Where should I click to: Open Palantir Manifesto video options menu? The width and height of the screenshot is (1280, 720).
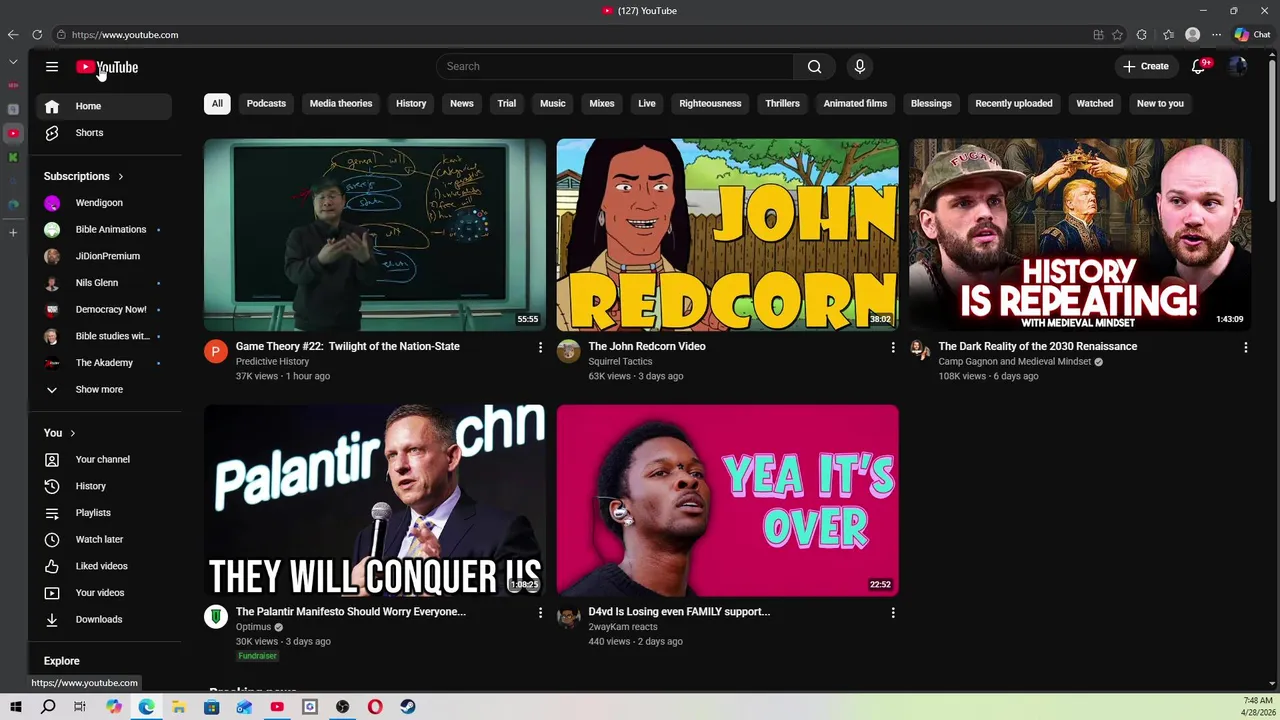(x=540, y=612)
